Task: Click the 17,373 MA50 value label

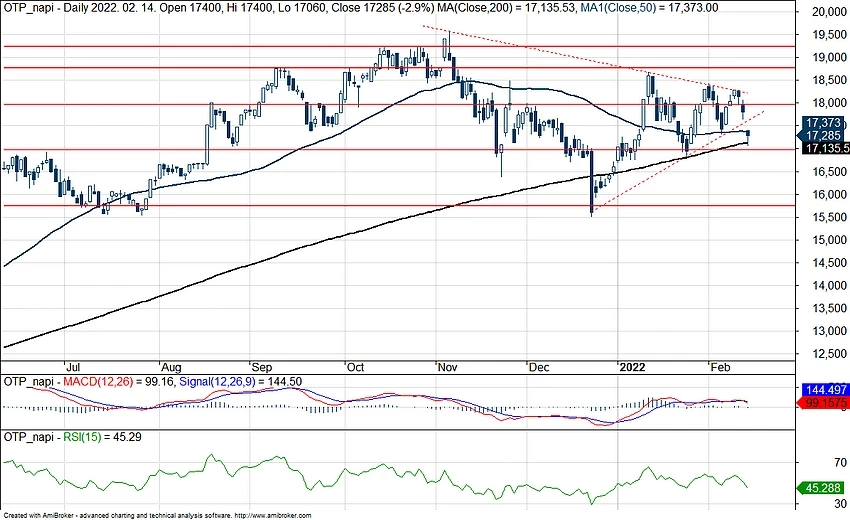Action: [x=823, y=123]
